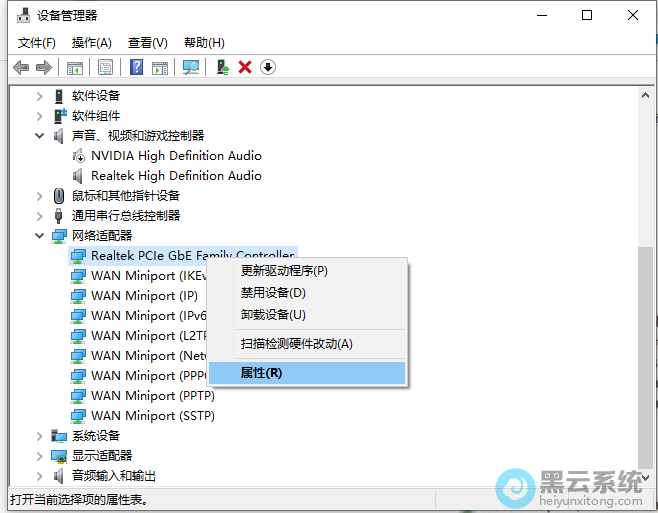
Task: Click the vertical scrollbar up arrow
Action: tap(643, 96)
